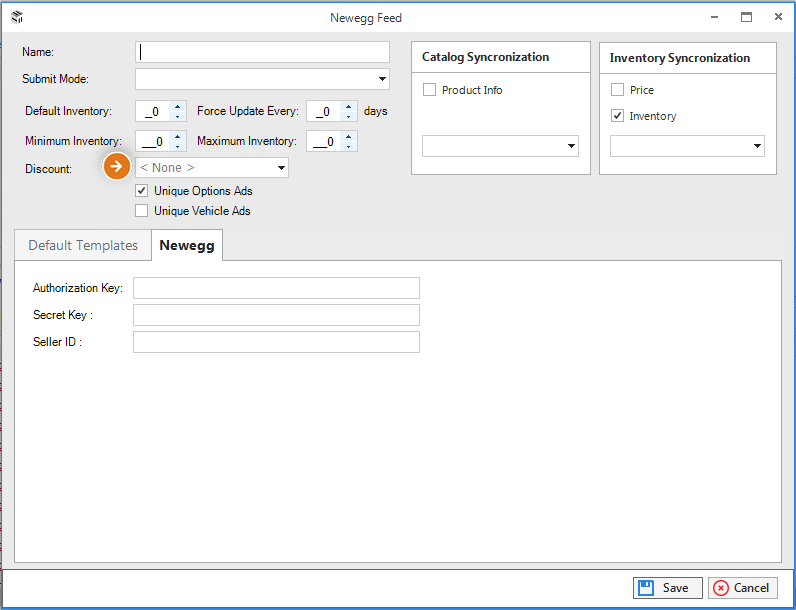Image resolution: width=796 pixels, height=610 pixels.
Task: Increase Force Update Every days value
Action: (348, 106)
